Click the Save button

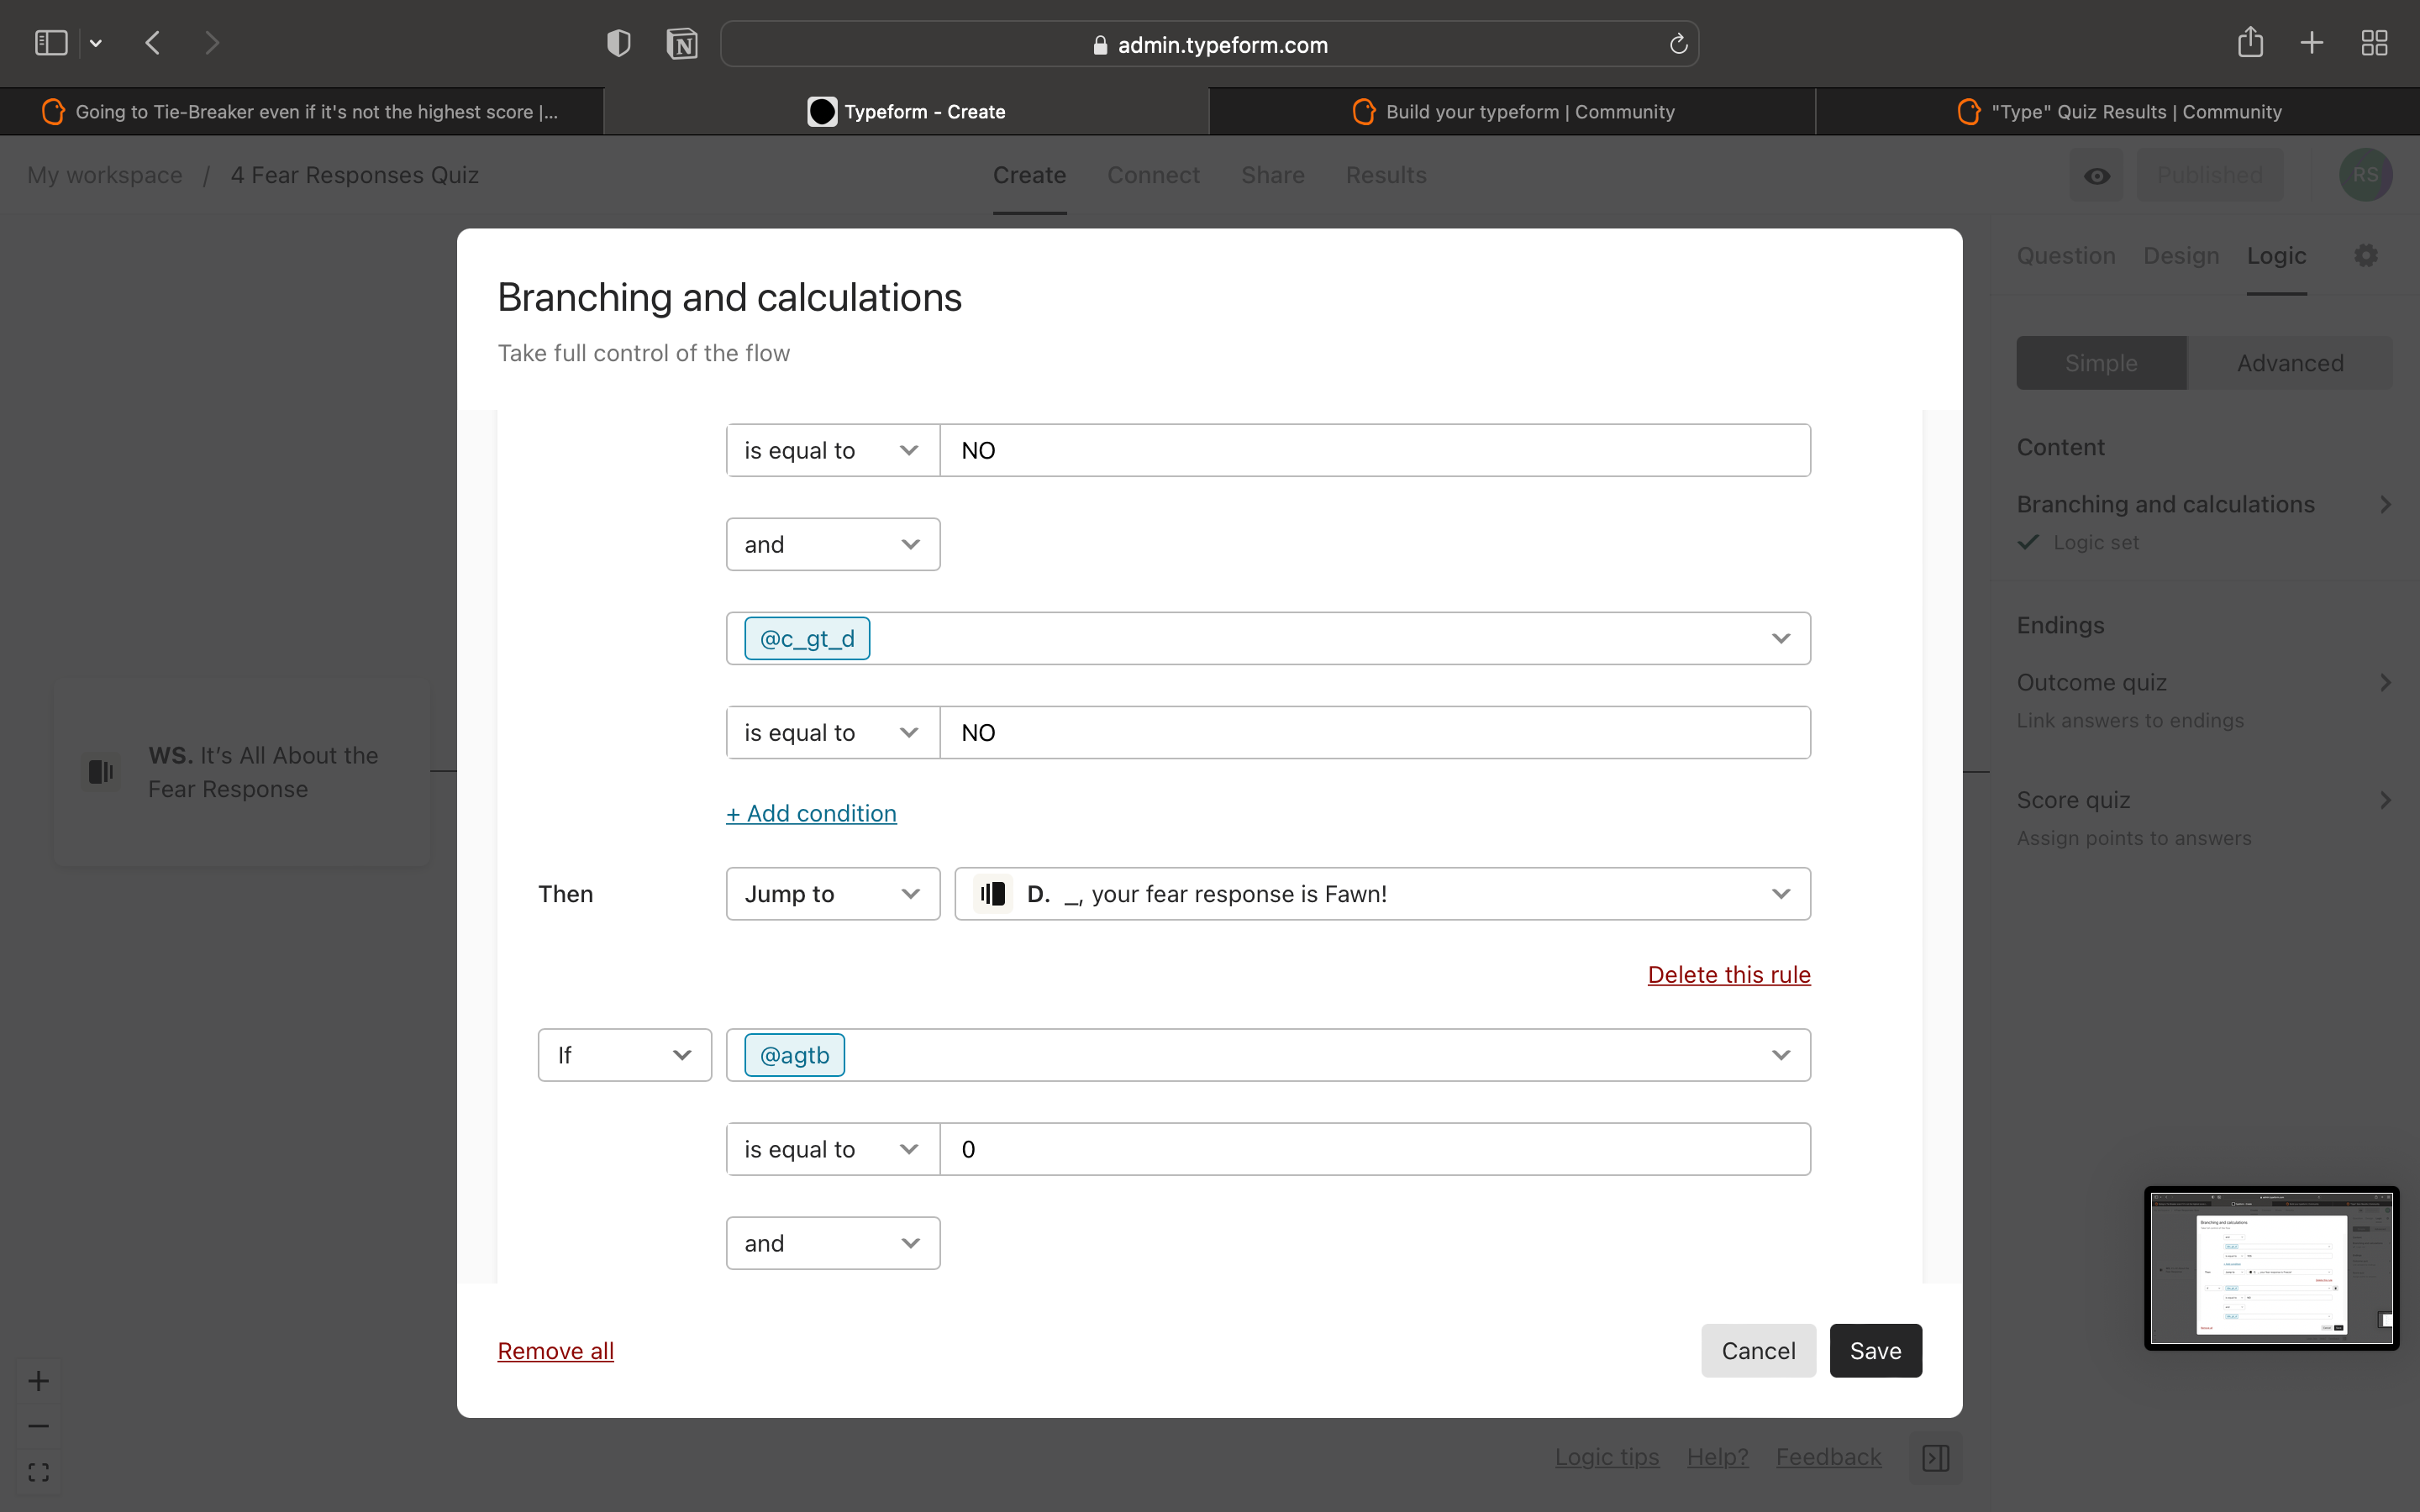coord(1875,1350)
